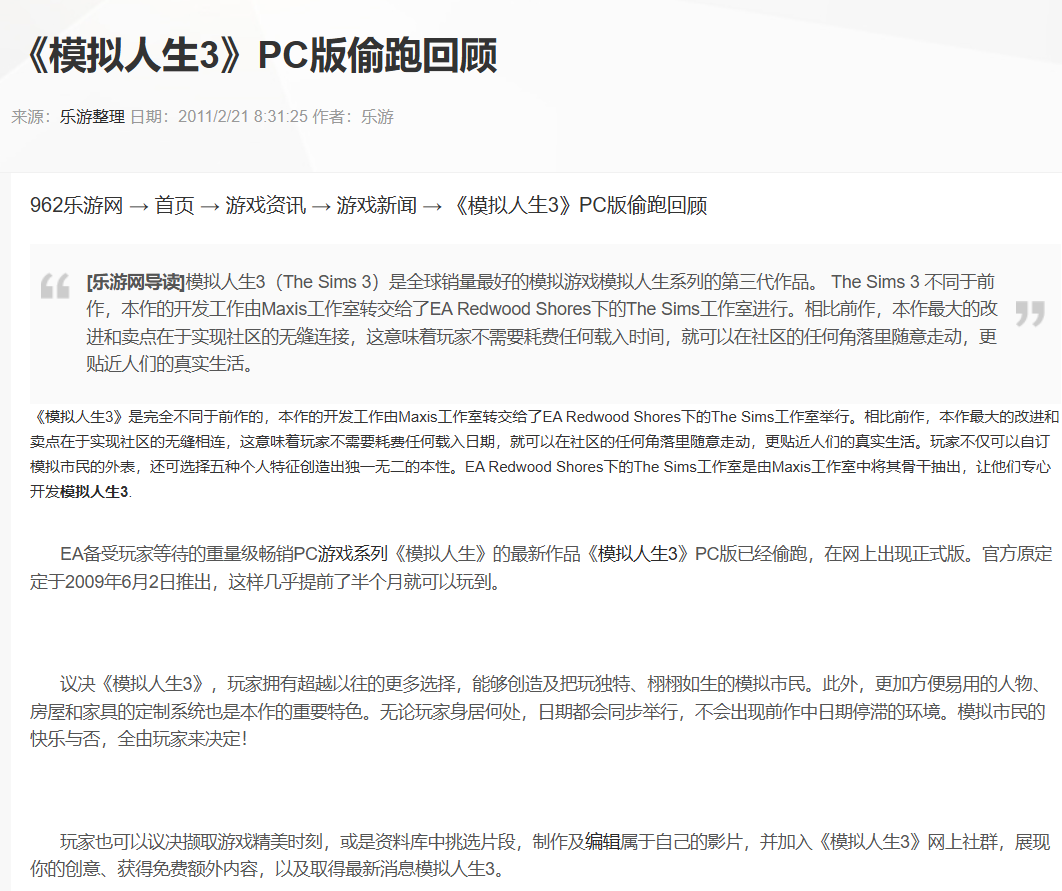Click the opening quotation mark icon

click(x=55, y=286)
